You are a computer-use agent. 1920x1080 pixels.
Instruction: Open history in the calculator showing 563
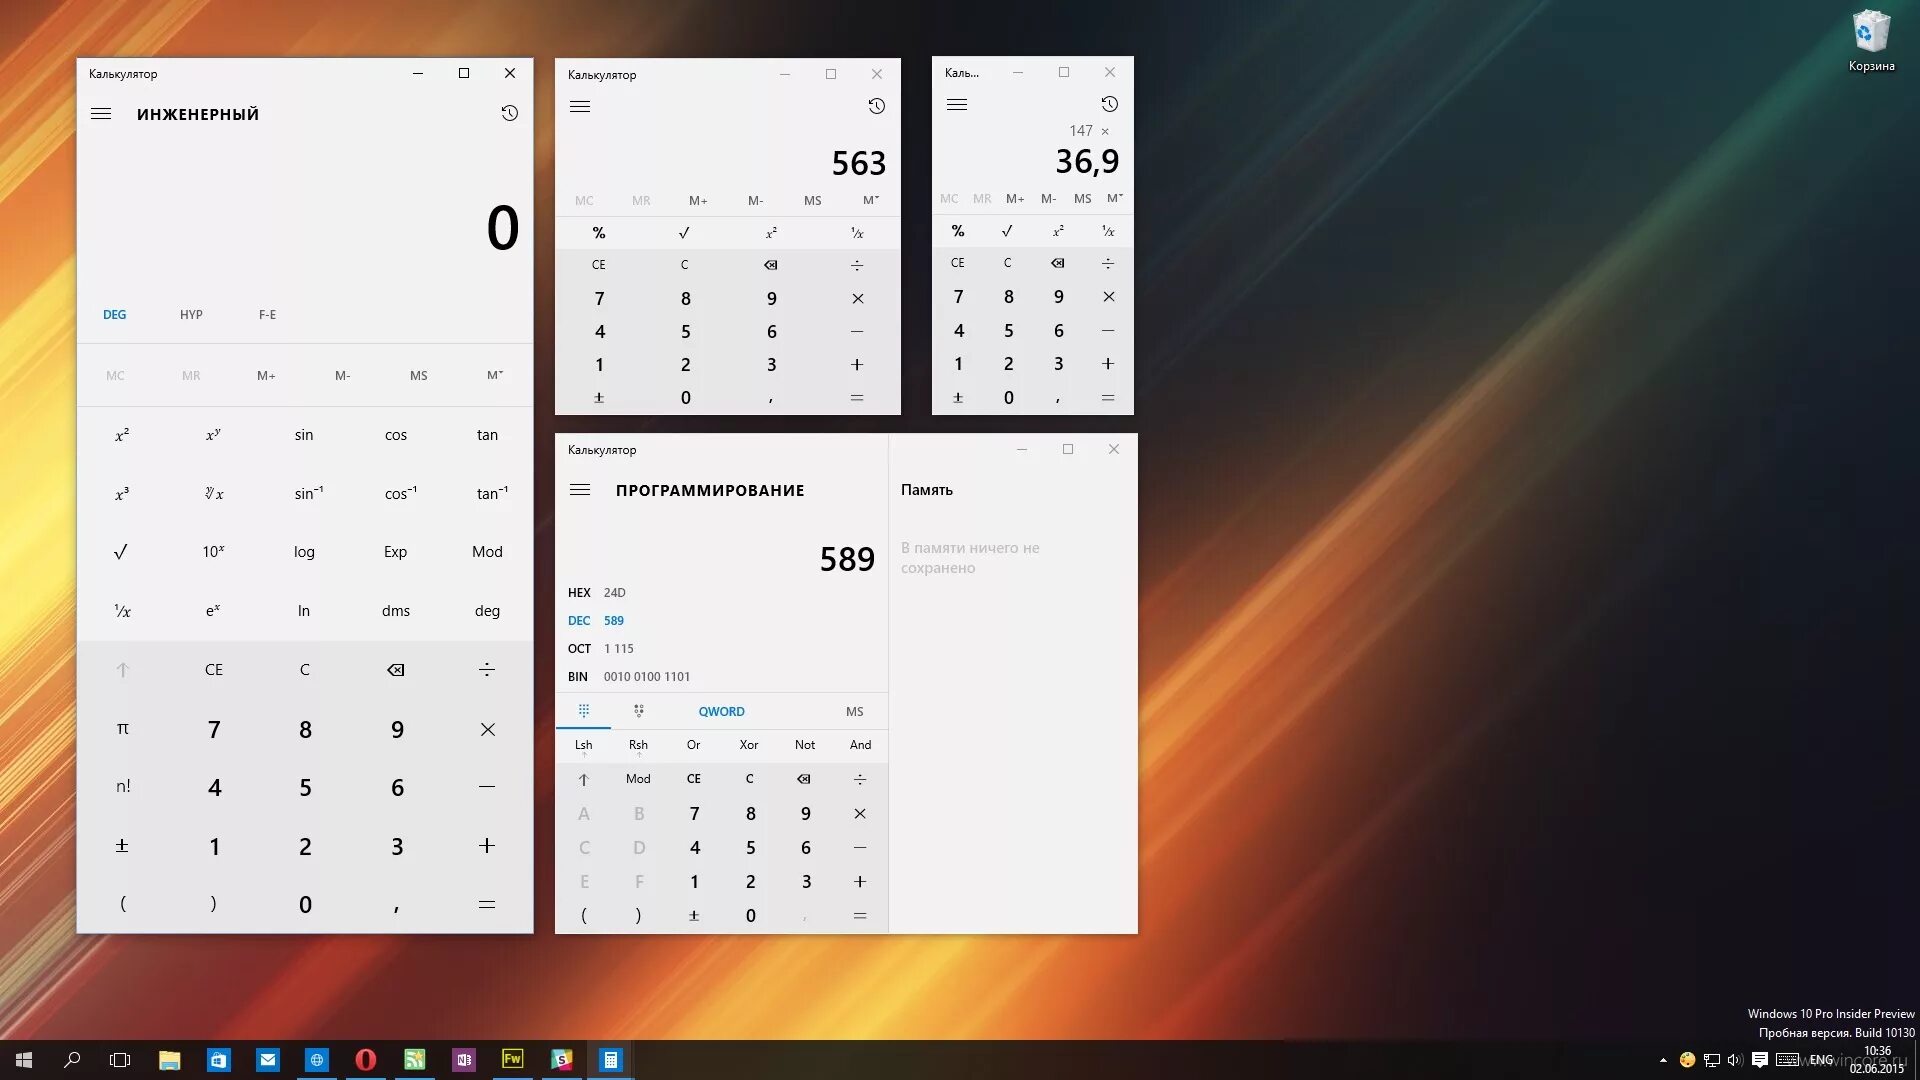pyautogui.click(x=876, y=106)
